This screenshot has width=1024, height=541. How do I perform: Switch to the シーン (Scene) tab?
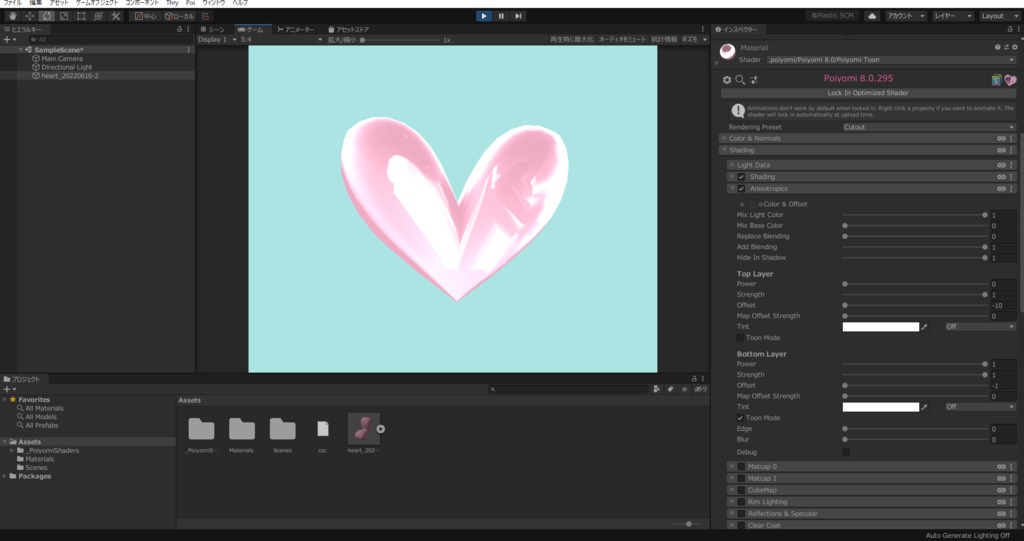click(214, 30)
